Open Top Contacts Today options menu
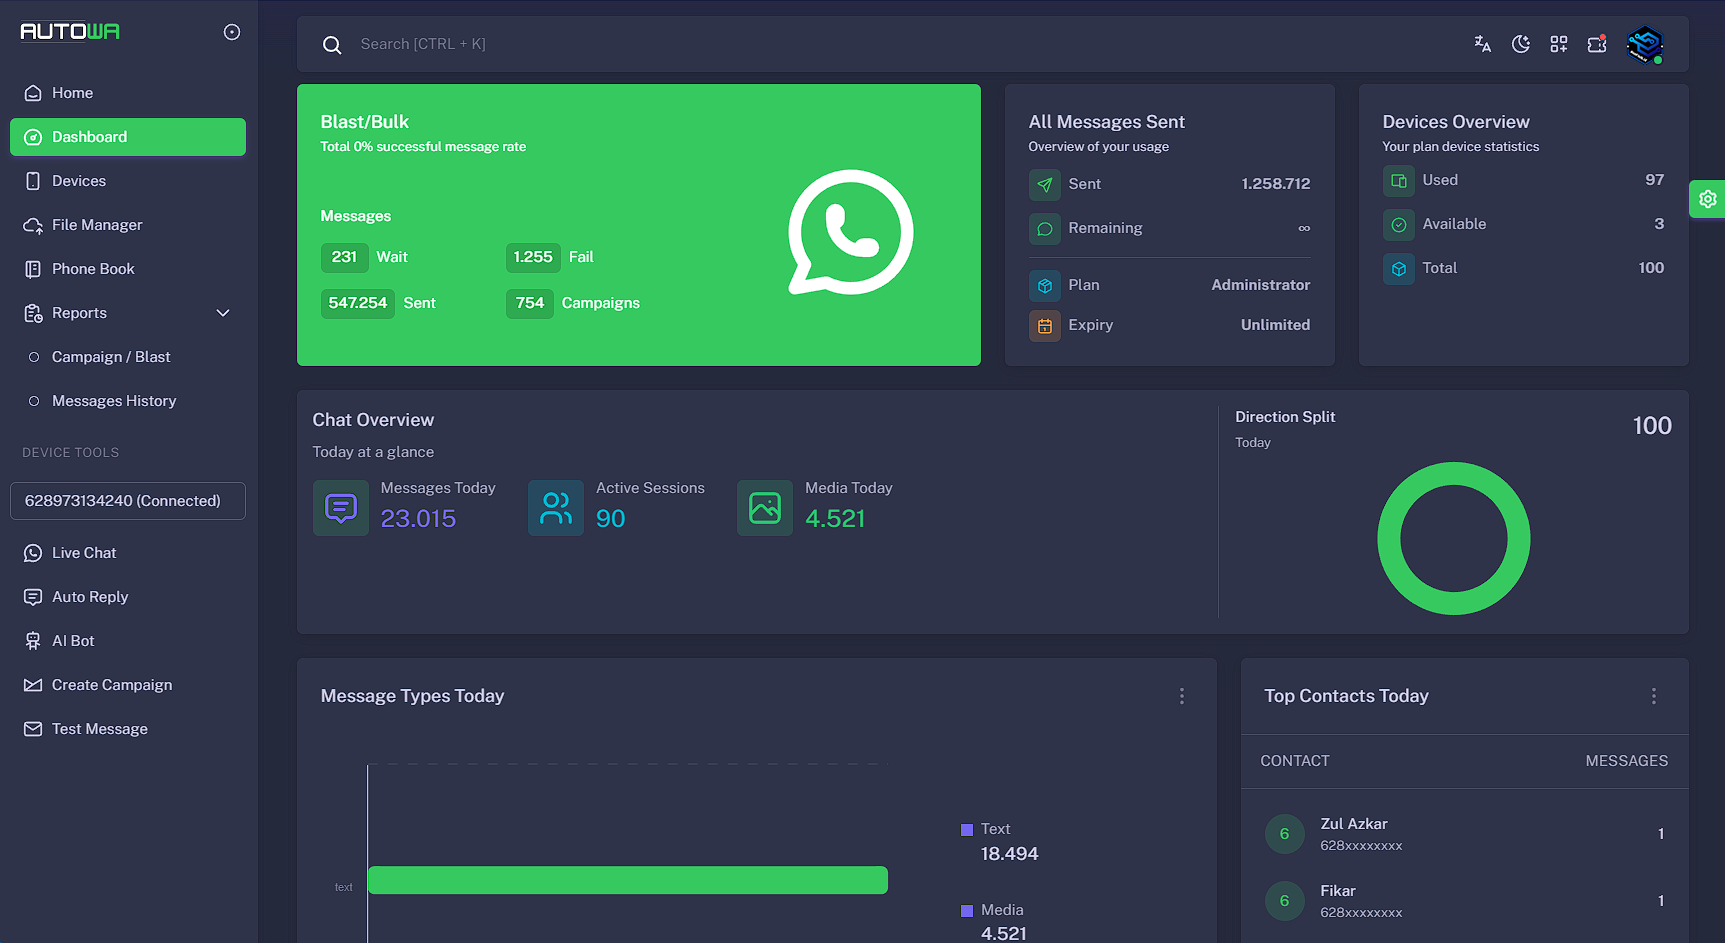1725x943 pixels. (x=1654, y=696)
